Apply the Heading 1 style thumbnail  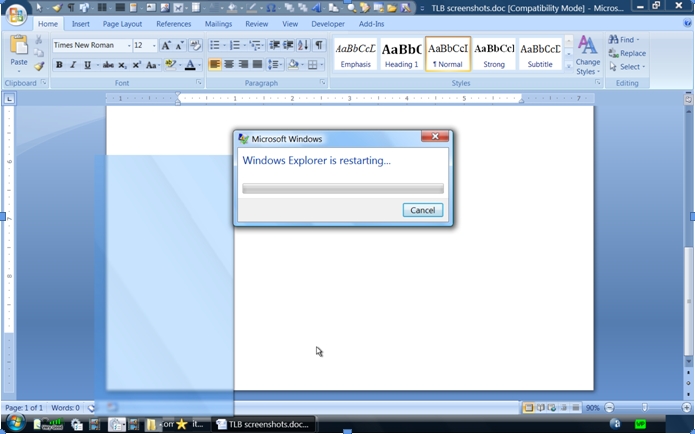[x=401, y=53]
